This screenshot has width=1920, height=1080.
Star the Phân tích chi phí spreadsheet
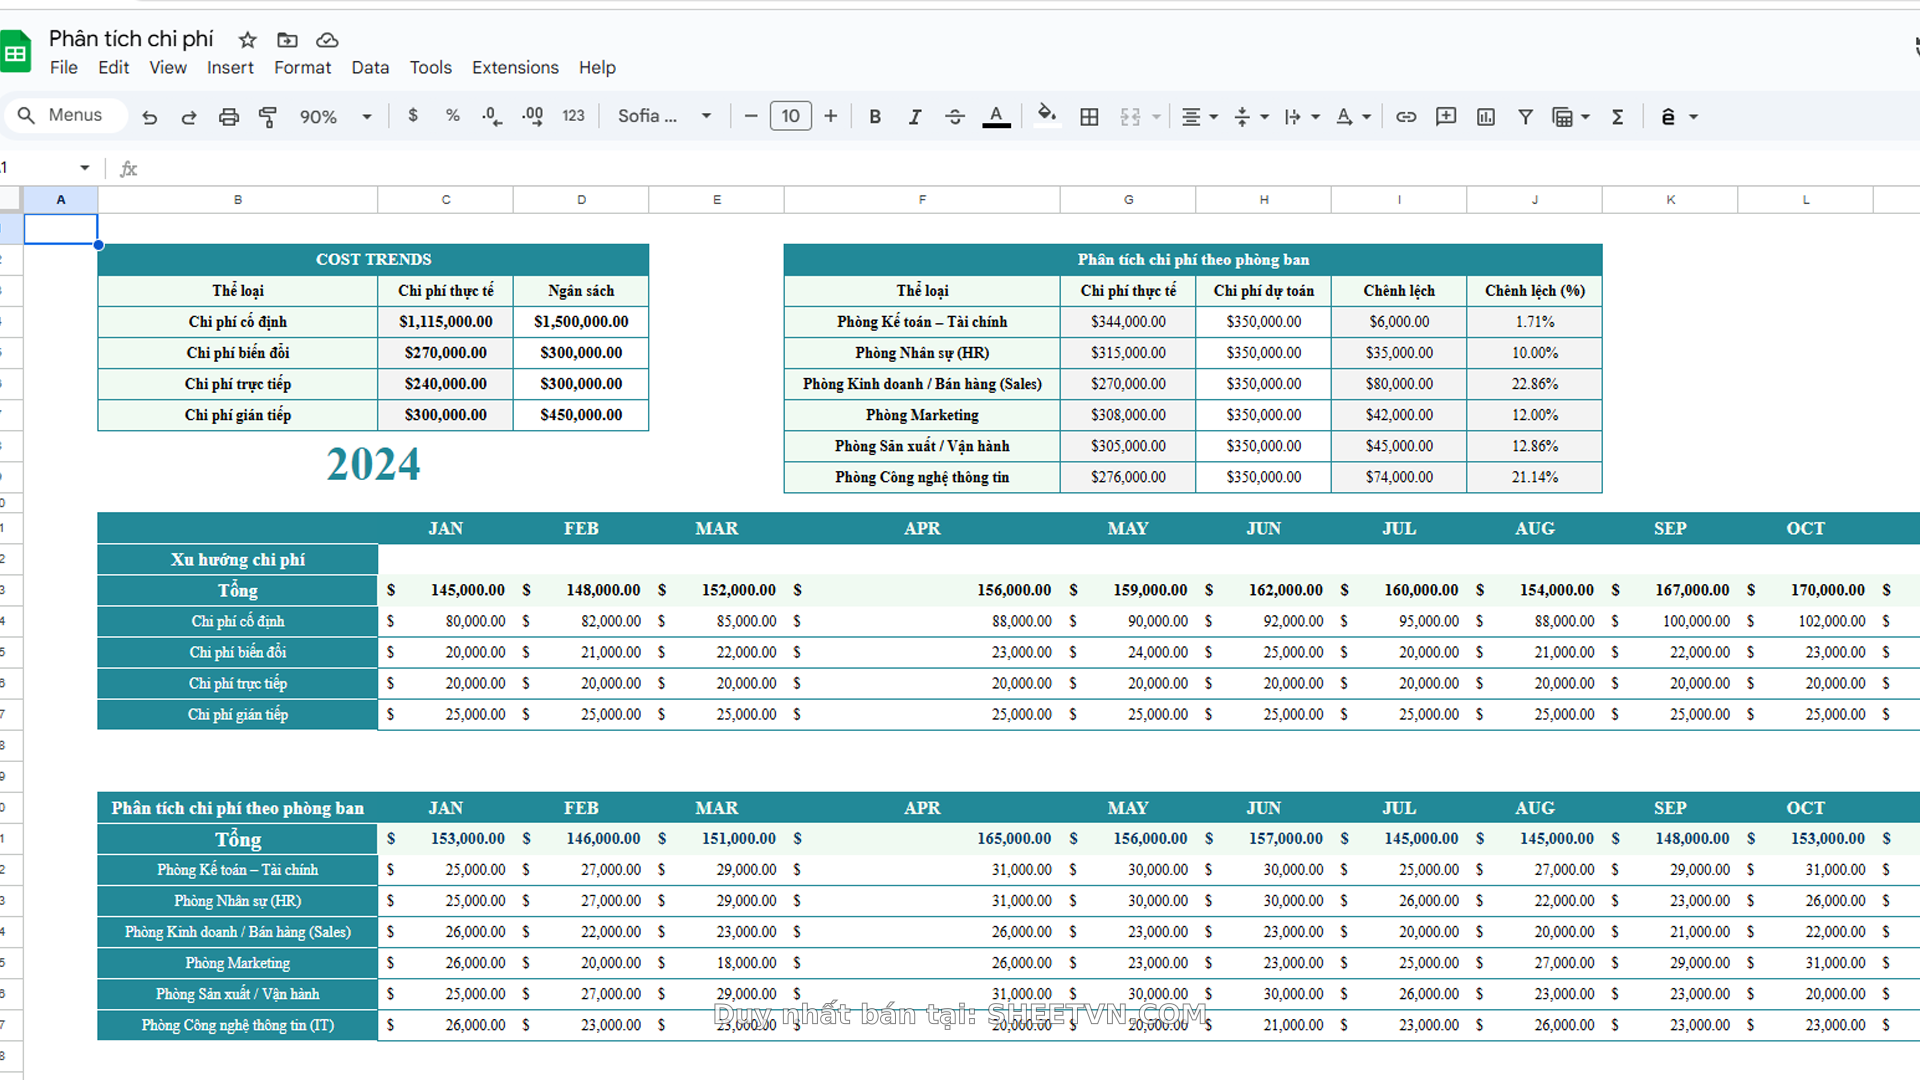246,40
